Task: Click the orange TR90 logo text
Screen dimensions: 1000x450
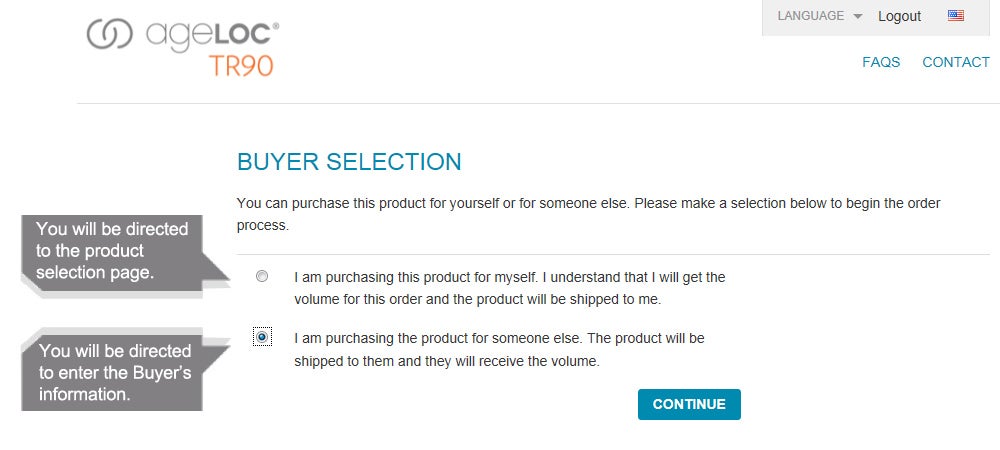Action: pos(241,65)
